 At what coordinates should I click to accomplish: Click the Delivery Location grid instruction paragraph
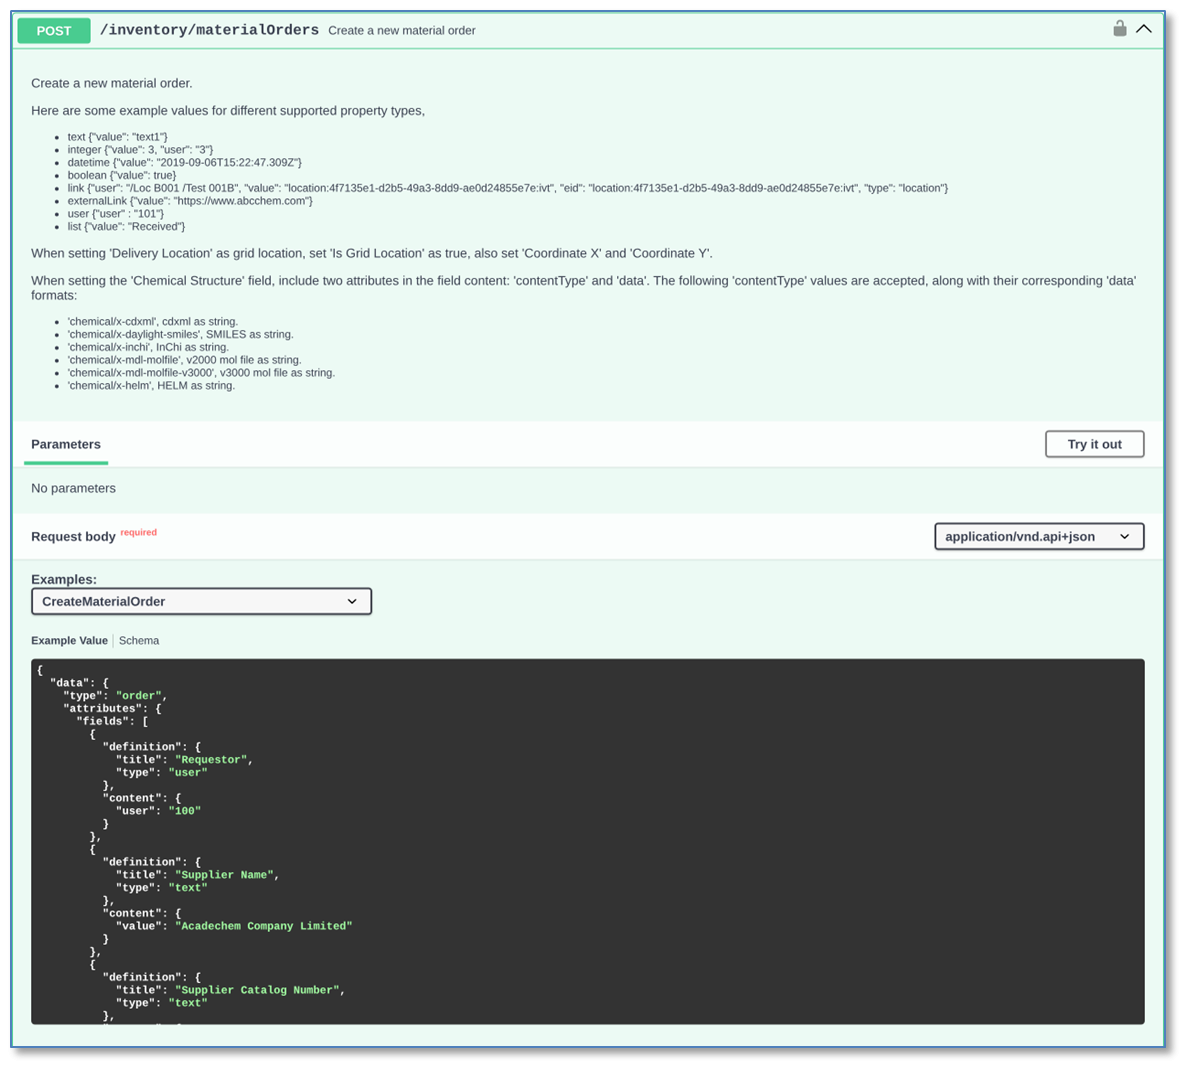[x=372, y=253]
